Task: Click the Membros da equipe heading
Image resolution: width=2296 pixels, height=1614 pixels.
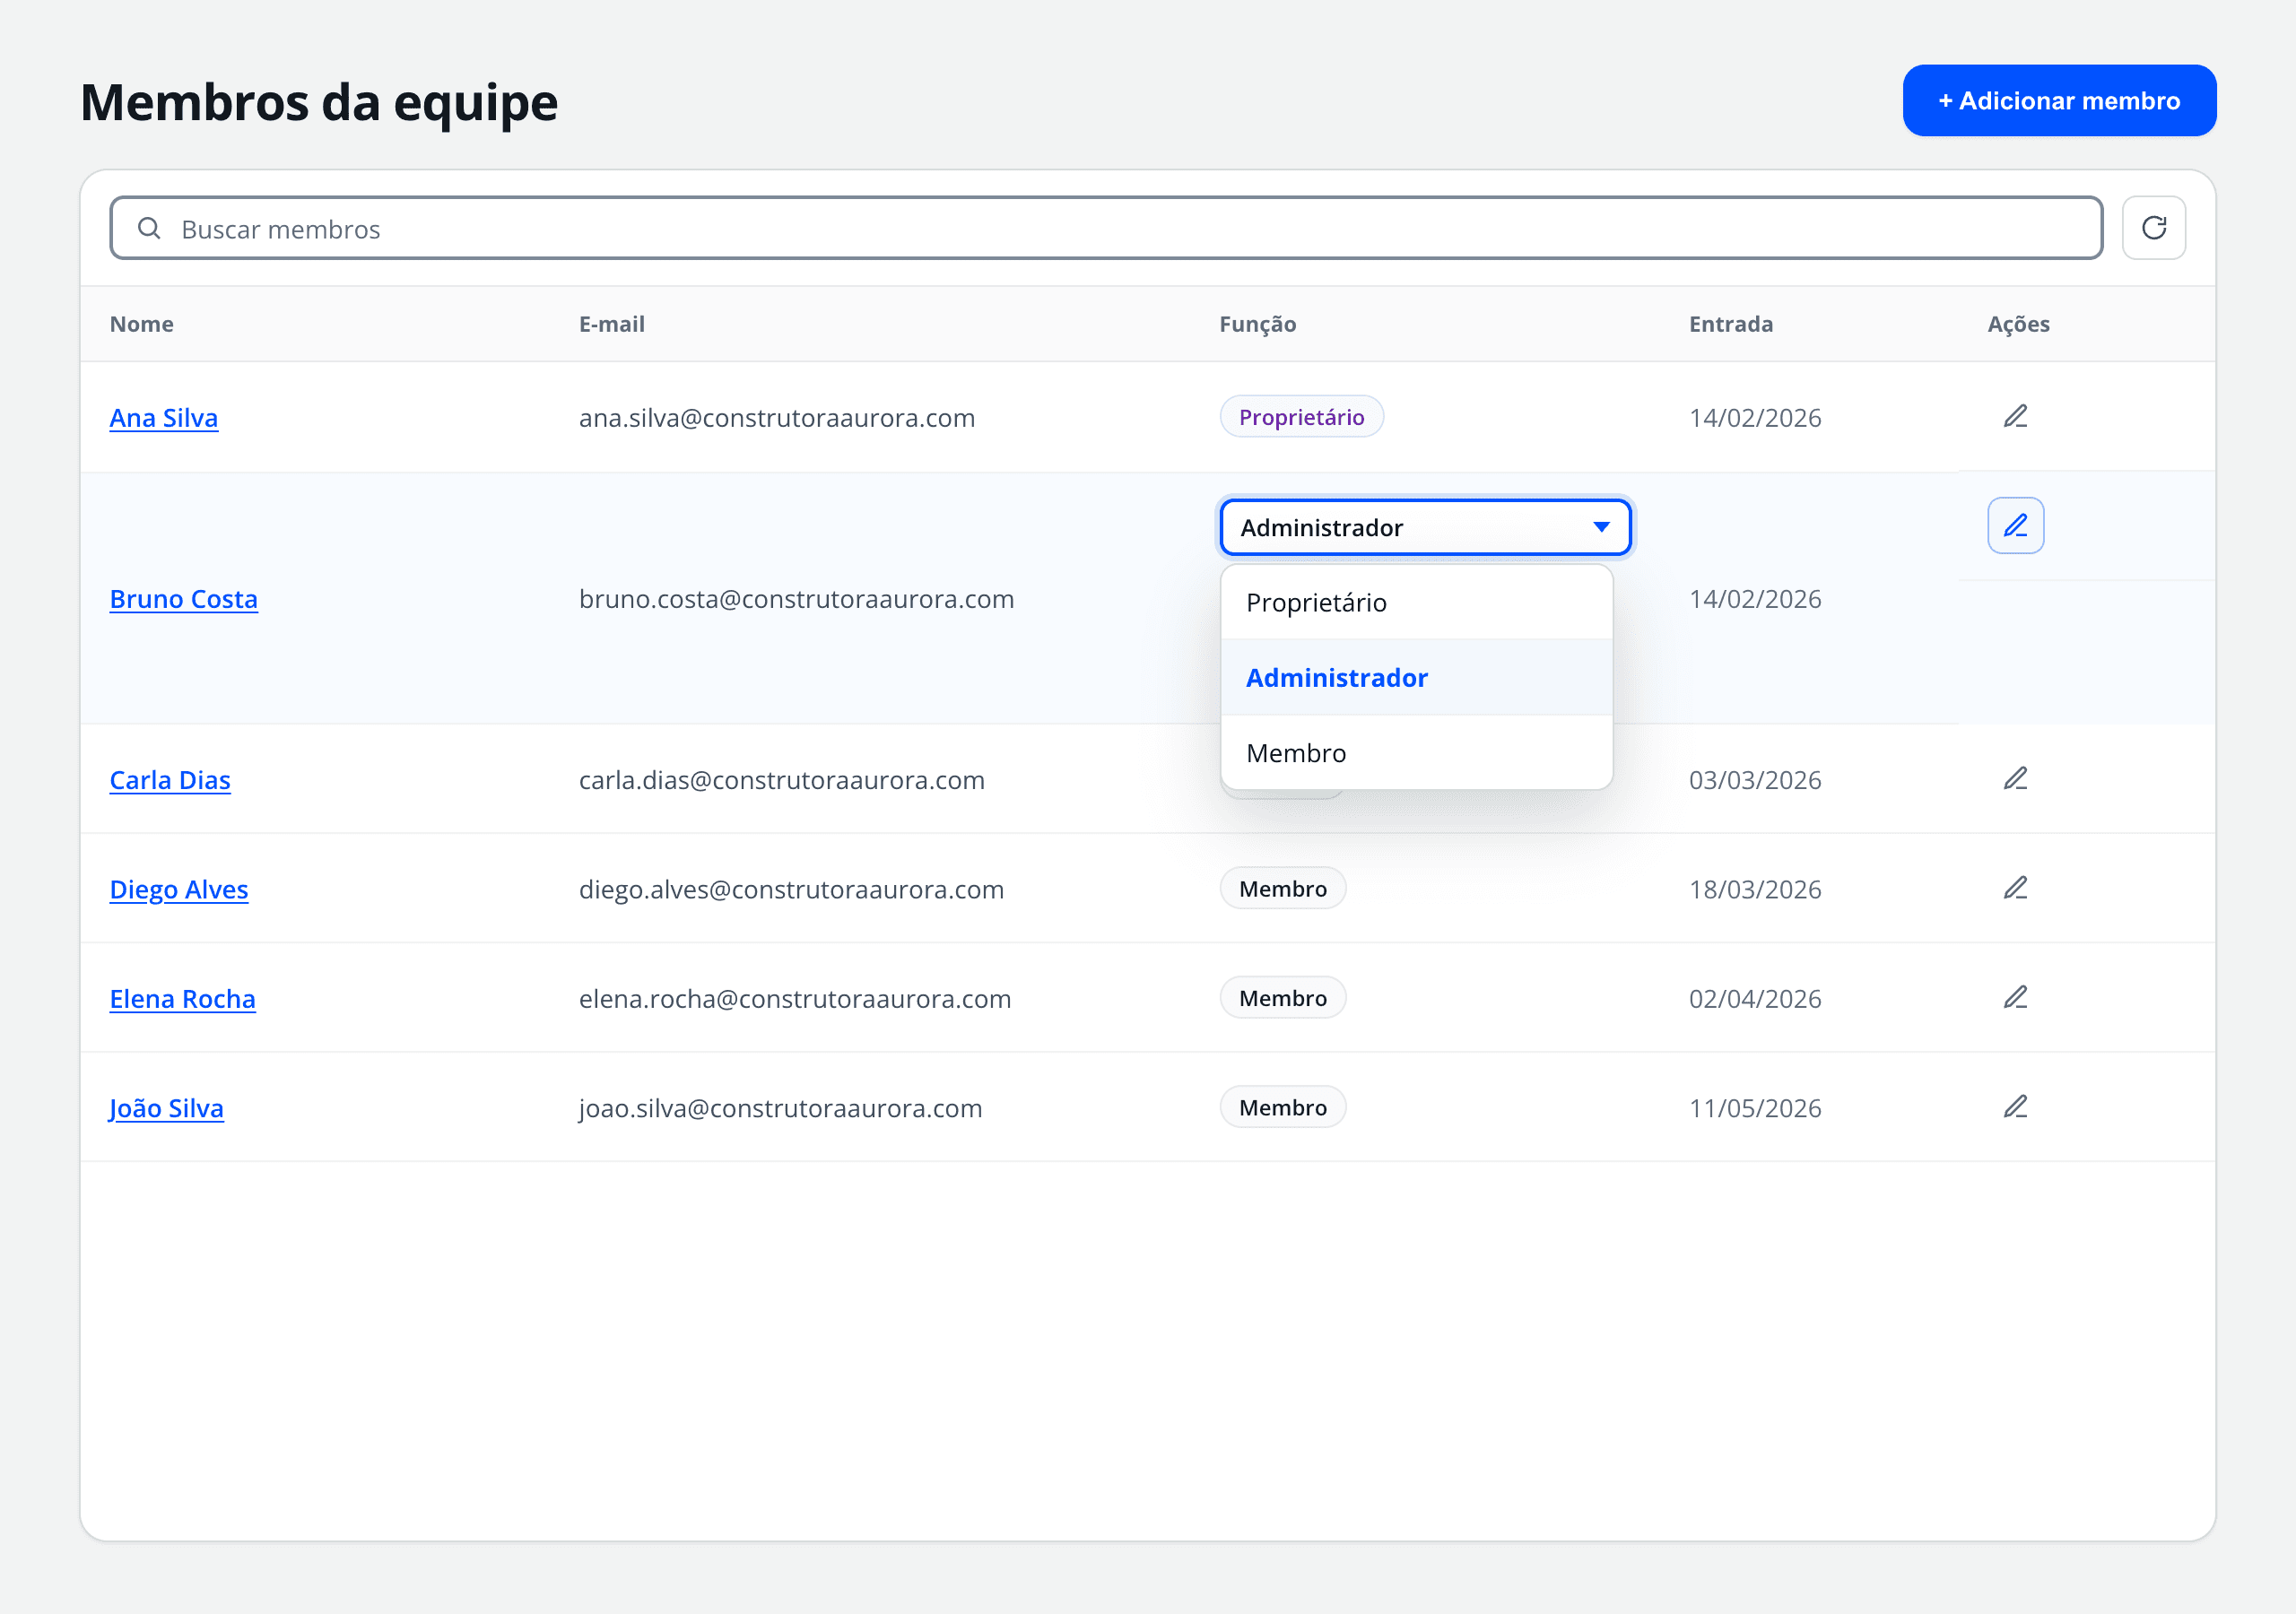Action: 319,102
